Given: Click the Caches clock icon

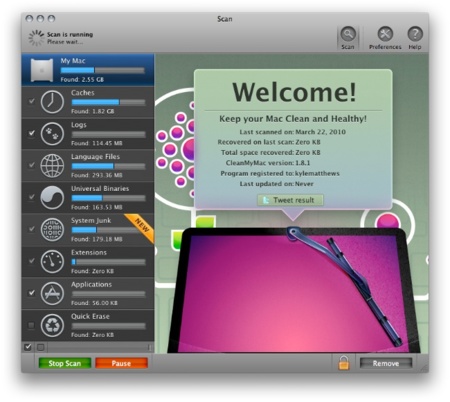Looking at the screenshot, I should point(52,102).
